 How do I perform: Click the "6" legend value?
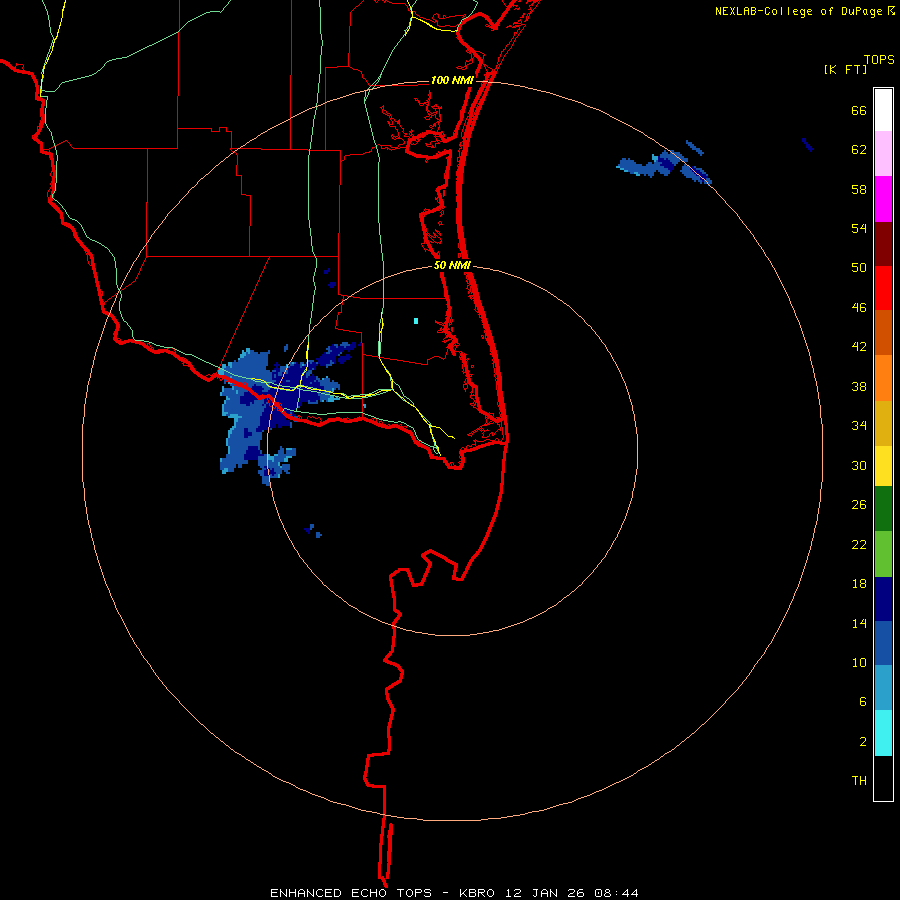(x=863, y=702)
